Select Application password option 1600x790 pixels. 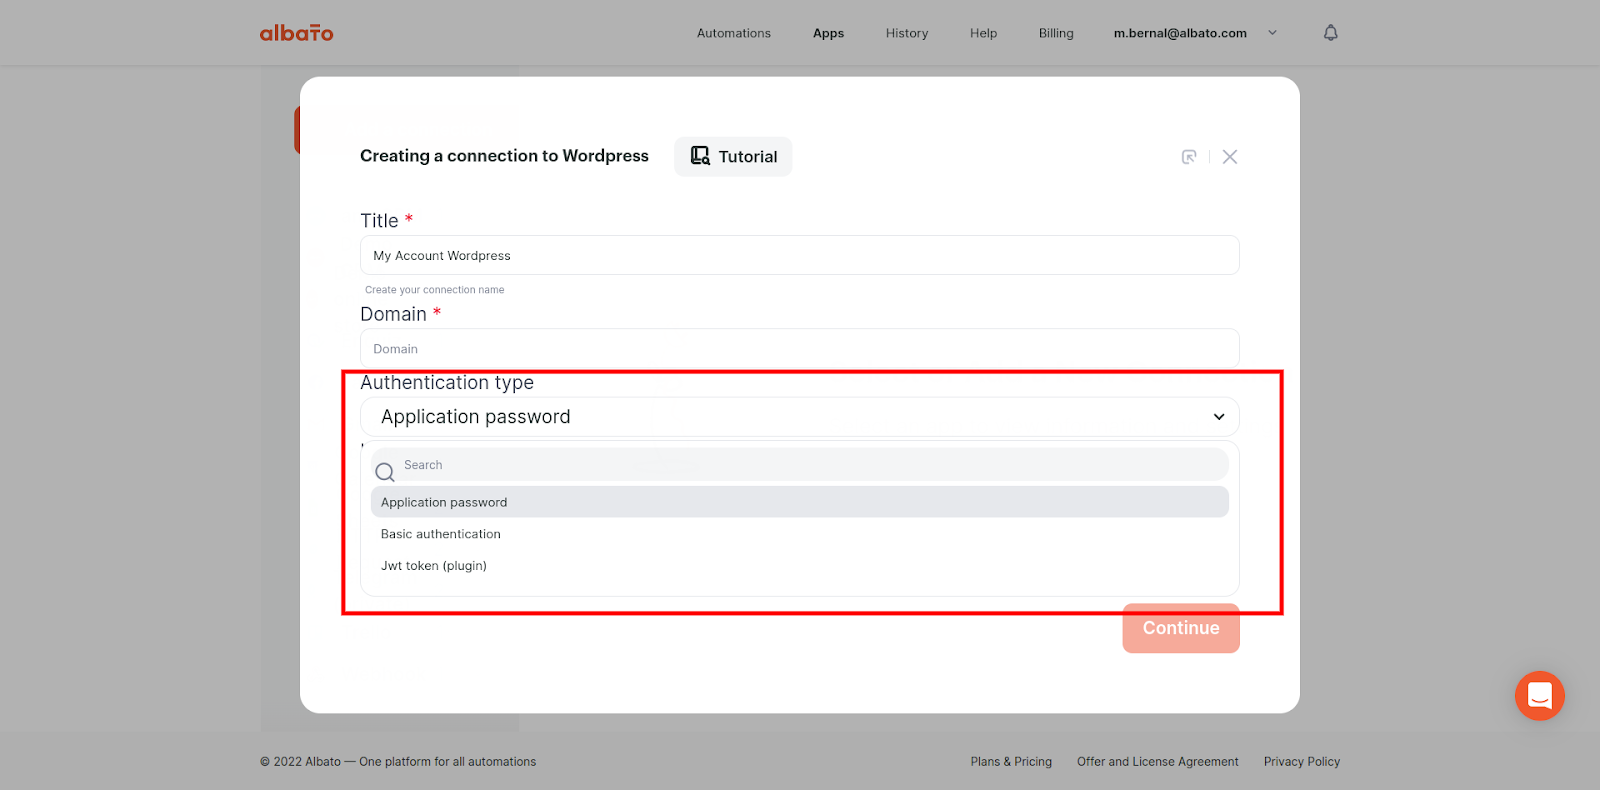pyautogui.click(x=444, y=502)
